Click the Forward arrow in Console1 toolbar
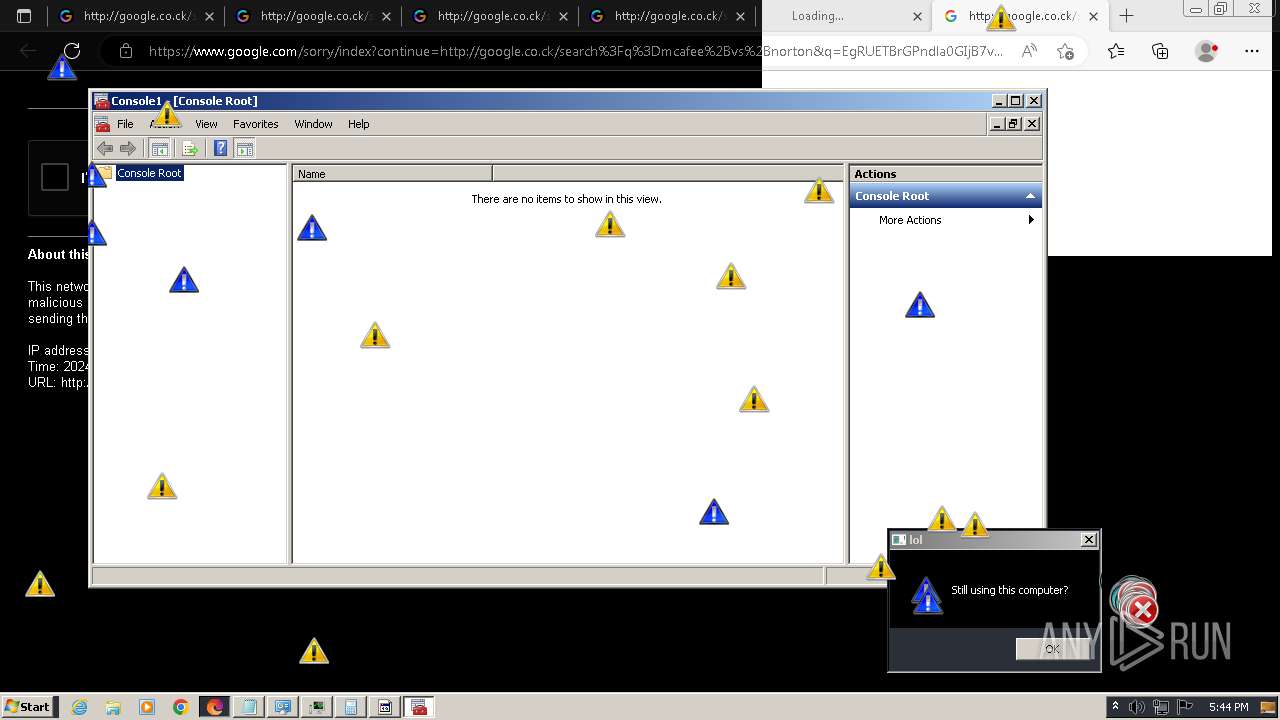 point(128,149)
